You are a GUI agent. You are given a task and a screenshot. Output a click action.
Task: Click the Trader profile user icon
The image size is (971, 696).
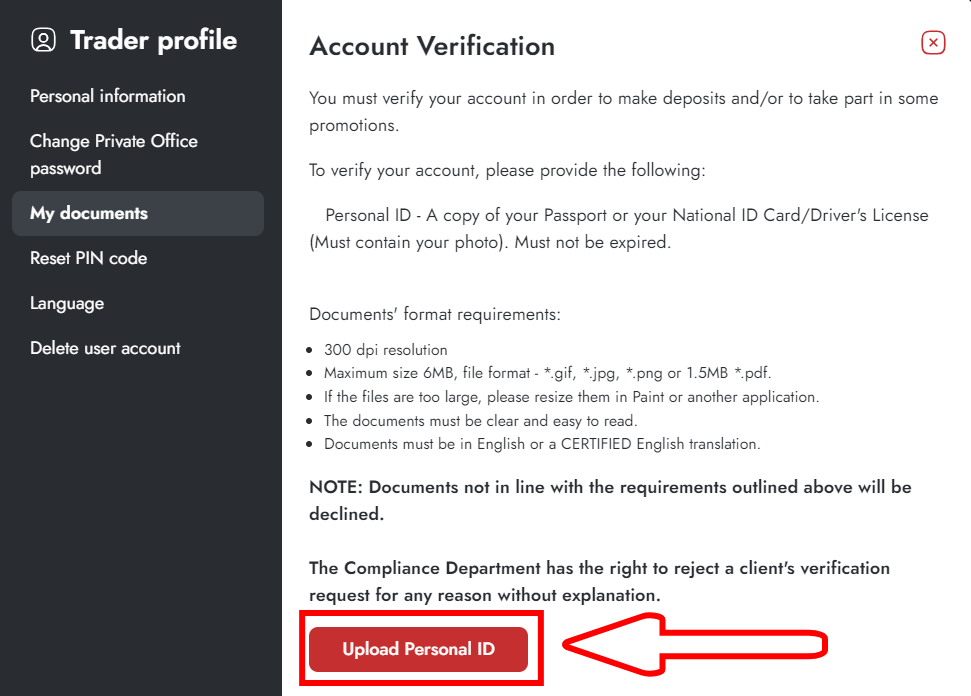click(x=43, y=40)
